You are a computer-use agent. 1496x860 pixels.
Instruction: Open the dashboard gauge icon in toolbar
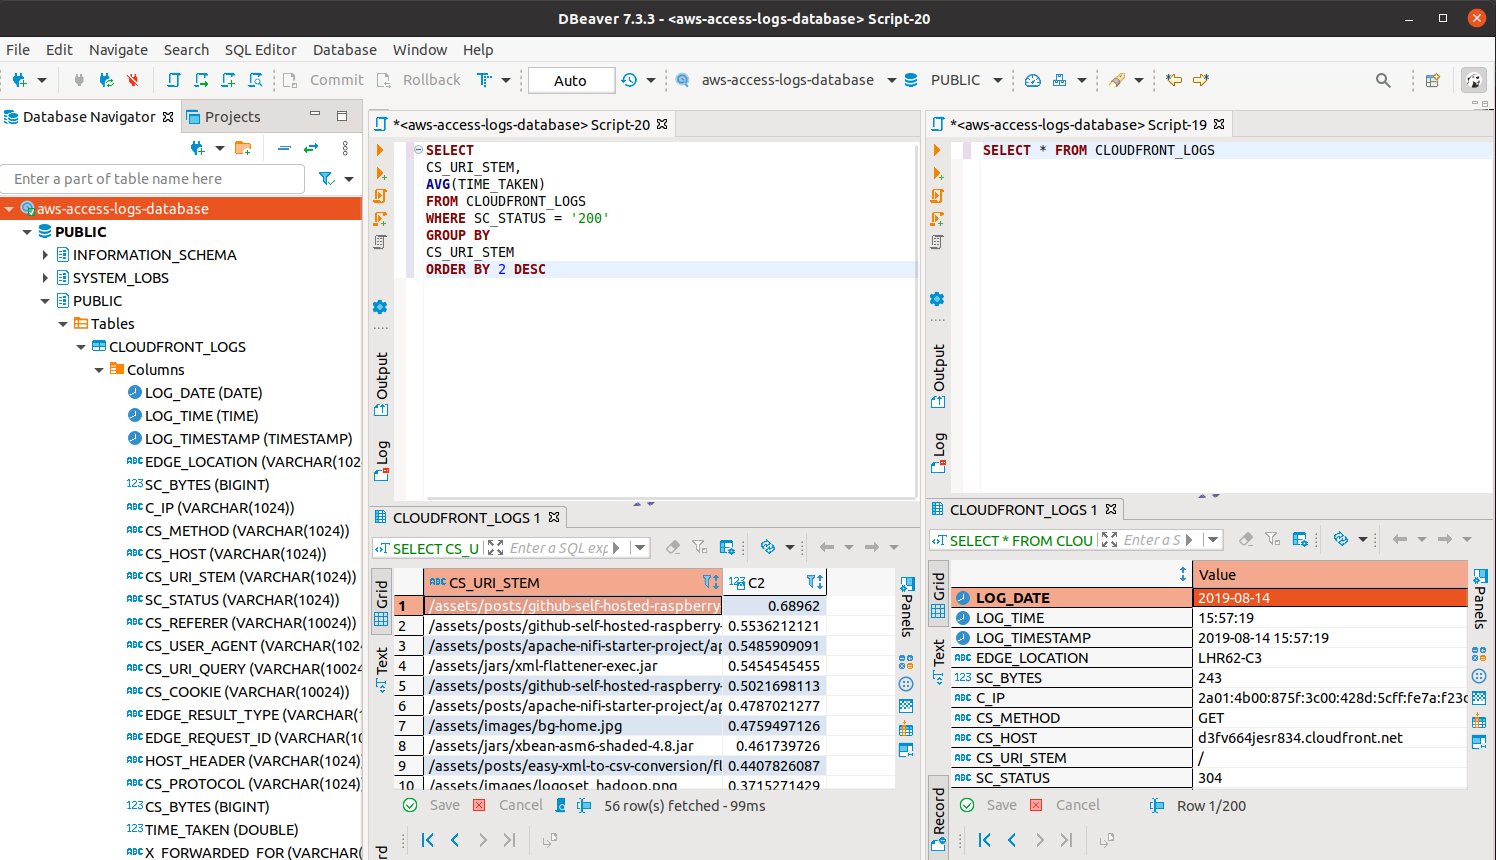[1033, 80]
